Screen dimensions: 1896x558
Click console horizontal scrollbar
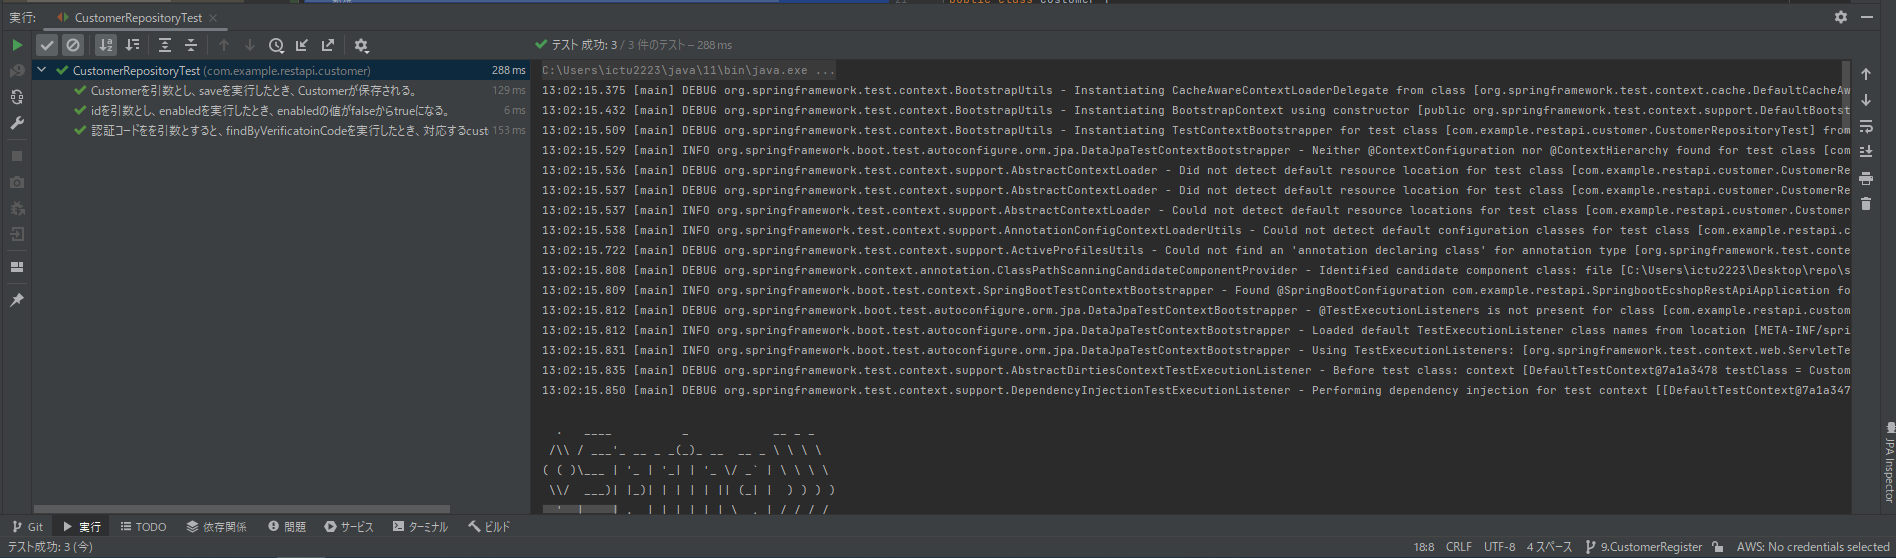point(580,510)
